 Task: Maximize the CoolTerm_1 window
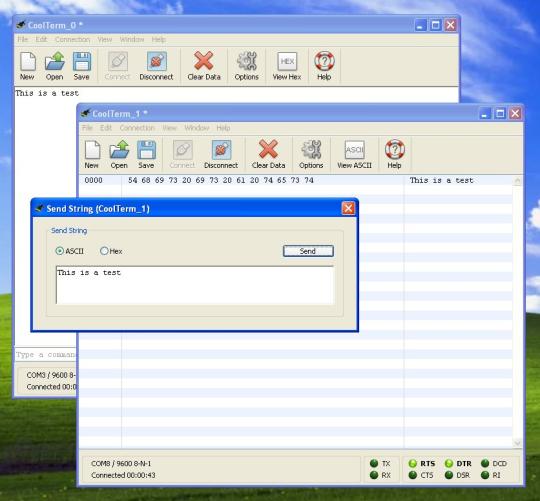point(500,113)
